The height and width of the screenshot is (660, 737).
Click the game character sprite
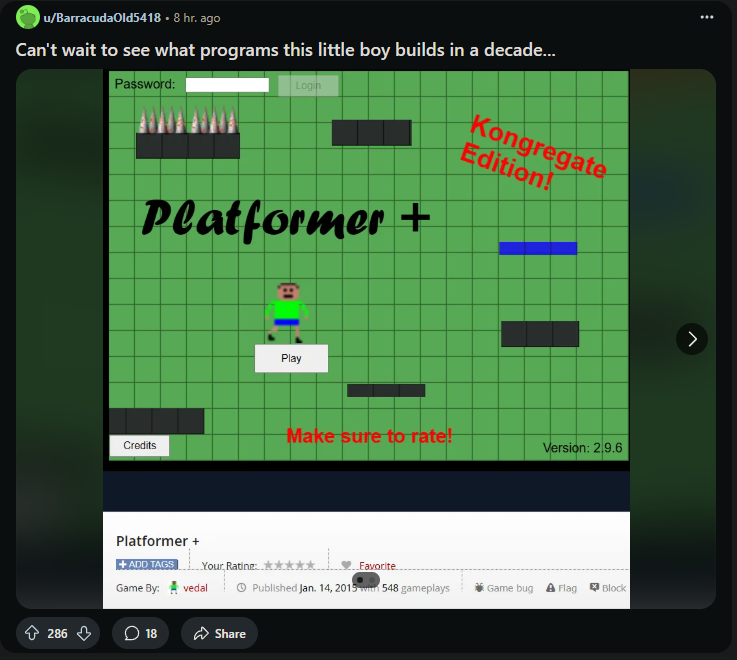coord(287,313)
